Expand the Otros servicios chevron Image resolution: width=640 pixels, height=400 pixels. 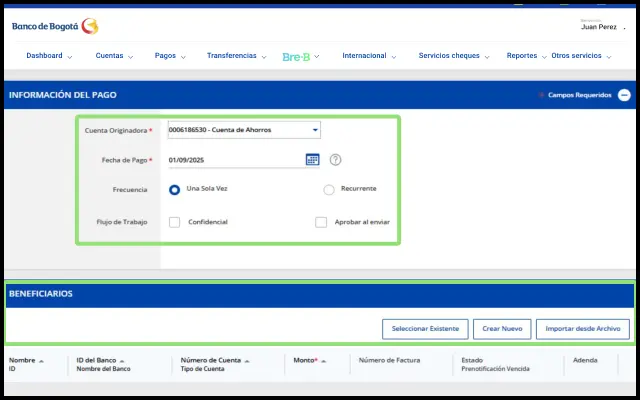[609, 57]
